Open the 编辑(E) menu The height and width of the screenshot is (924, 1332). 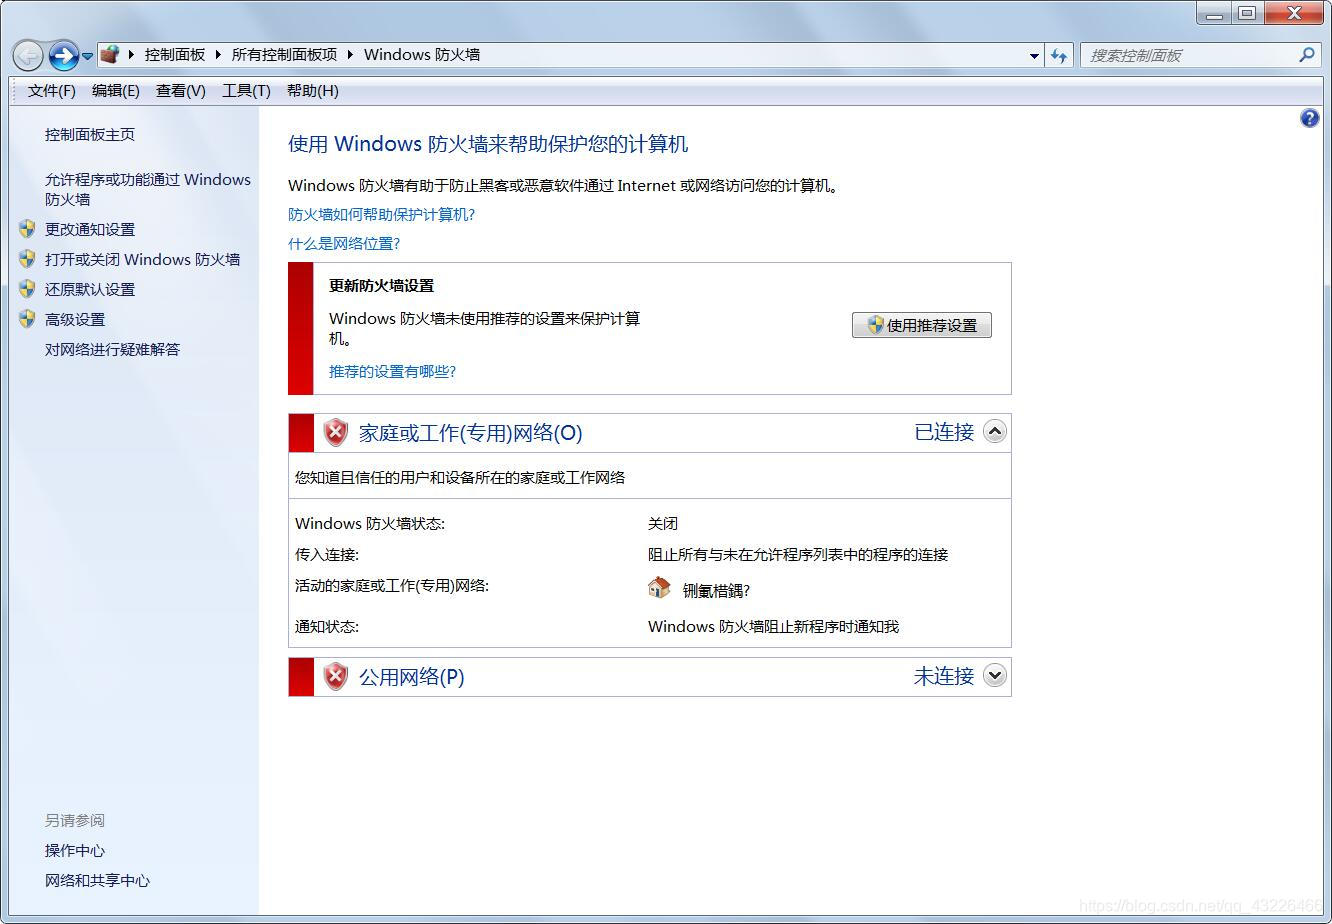[116, 91]
